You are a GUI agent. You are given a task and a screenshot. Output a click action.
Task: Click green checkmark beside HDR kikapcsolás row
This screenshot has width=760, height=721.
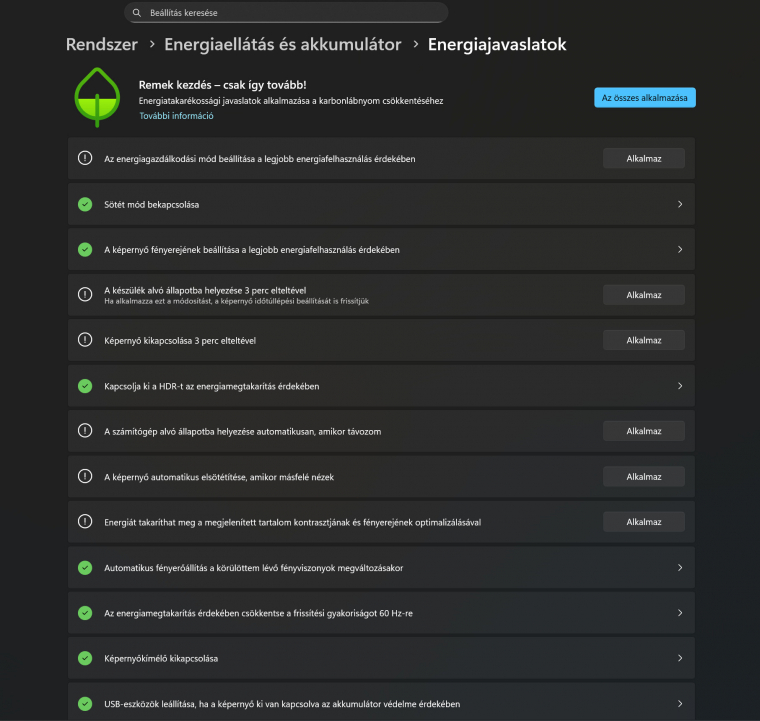tap(85, 385)
